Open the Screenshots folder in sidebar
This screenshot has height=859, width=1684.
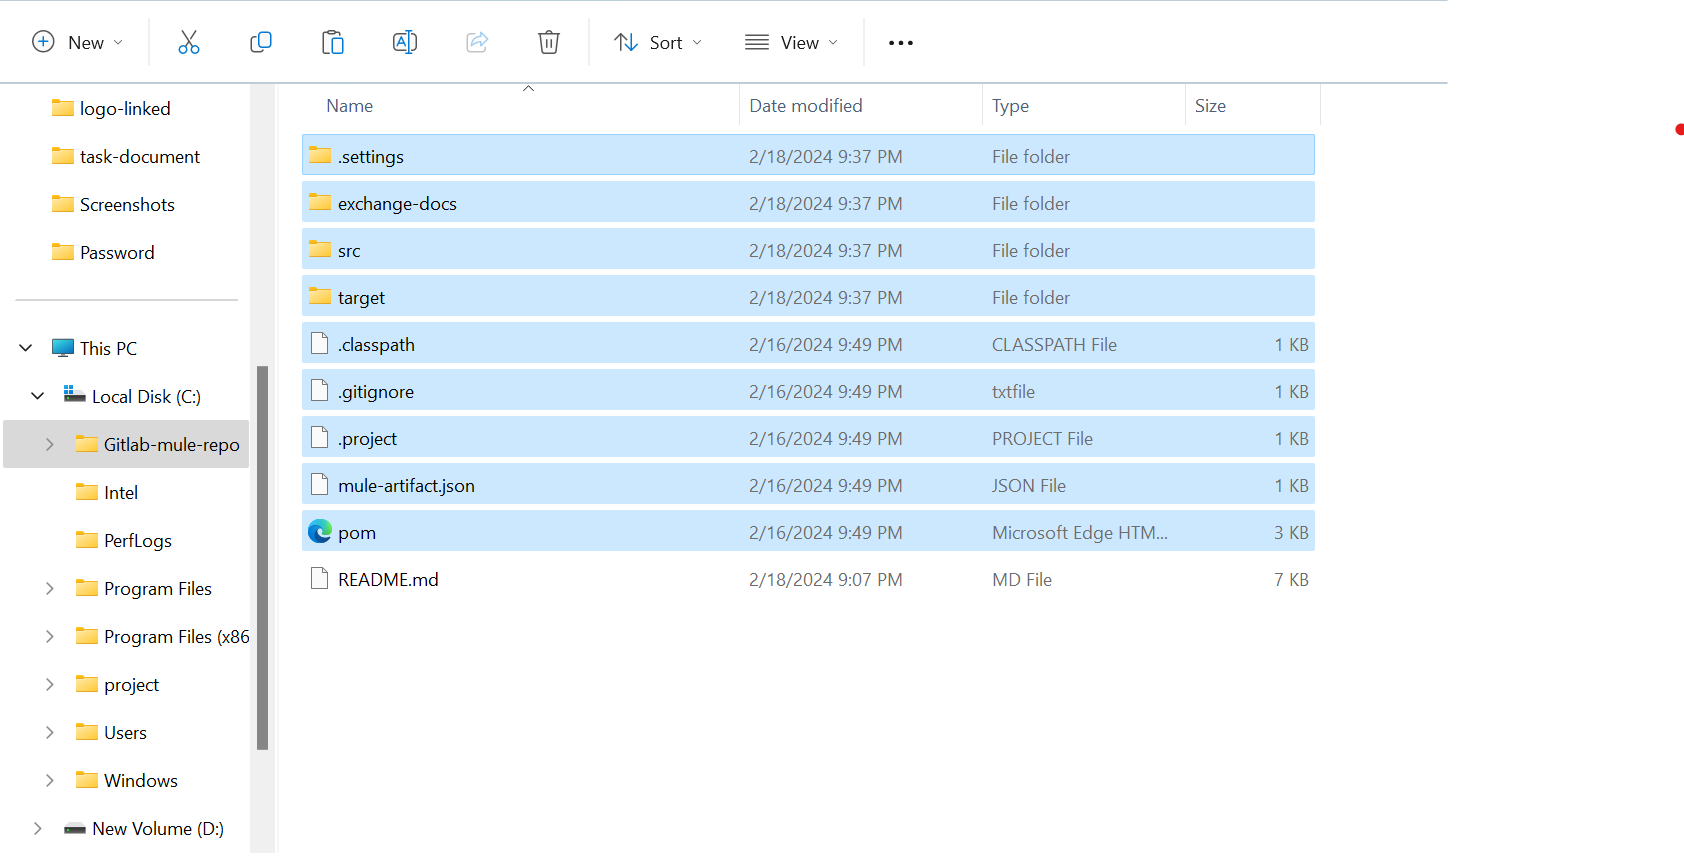tap(127, 205)
